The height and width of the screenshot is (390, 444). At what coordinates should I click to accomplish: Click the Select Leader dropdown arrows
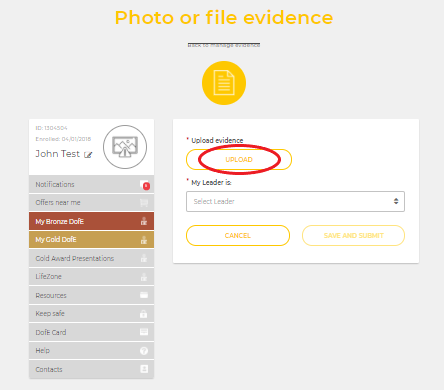pos(396,201)
